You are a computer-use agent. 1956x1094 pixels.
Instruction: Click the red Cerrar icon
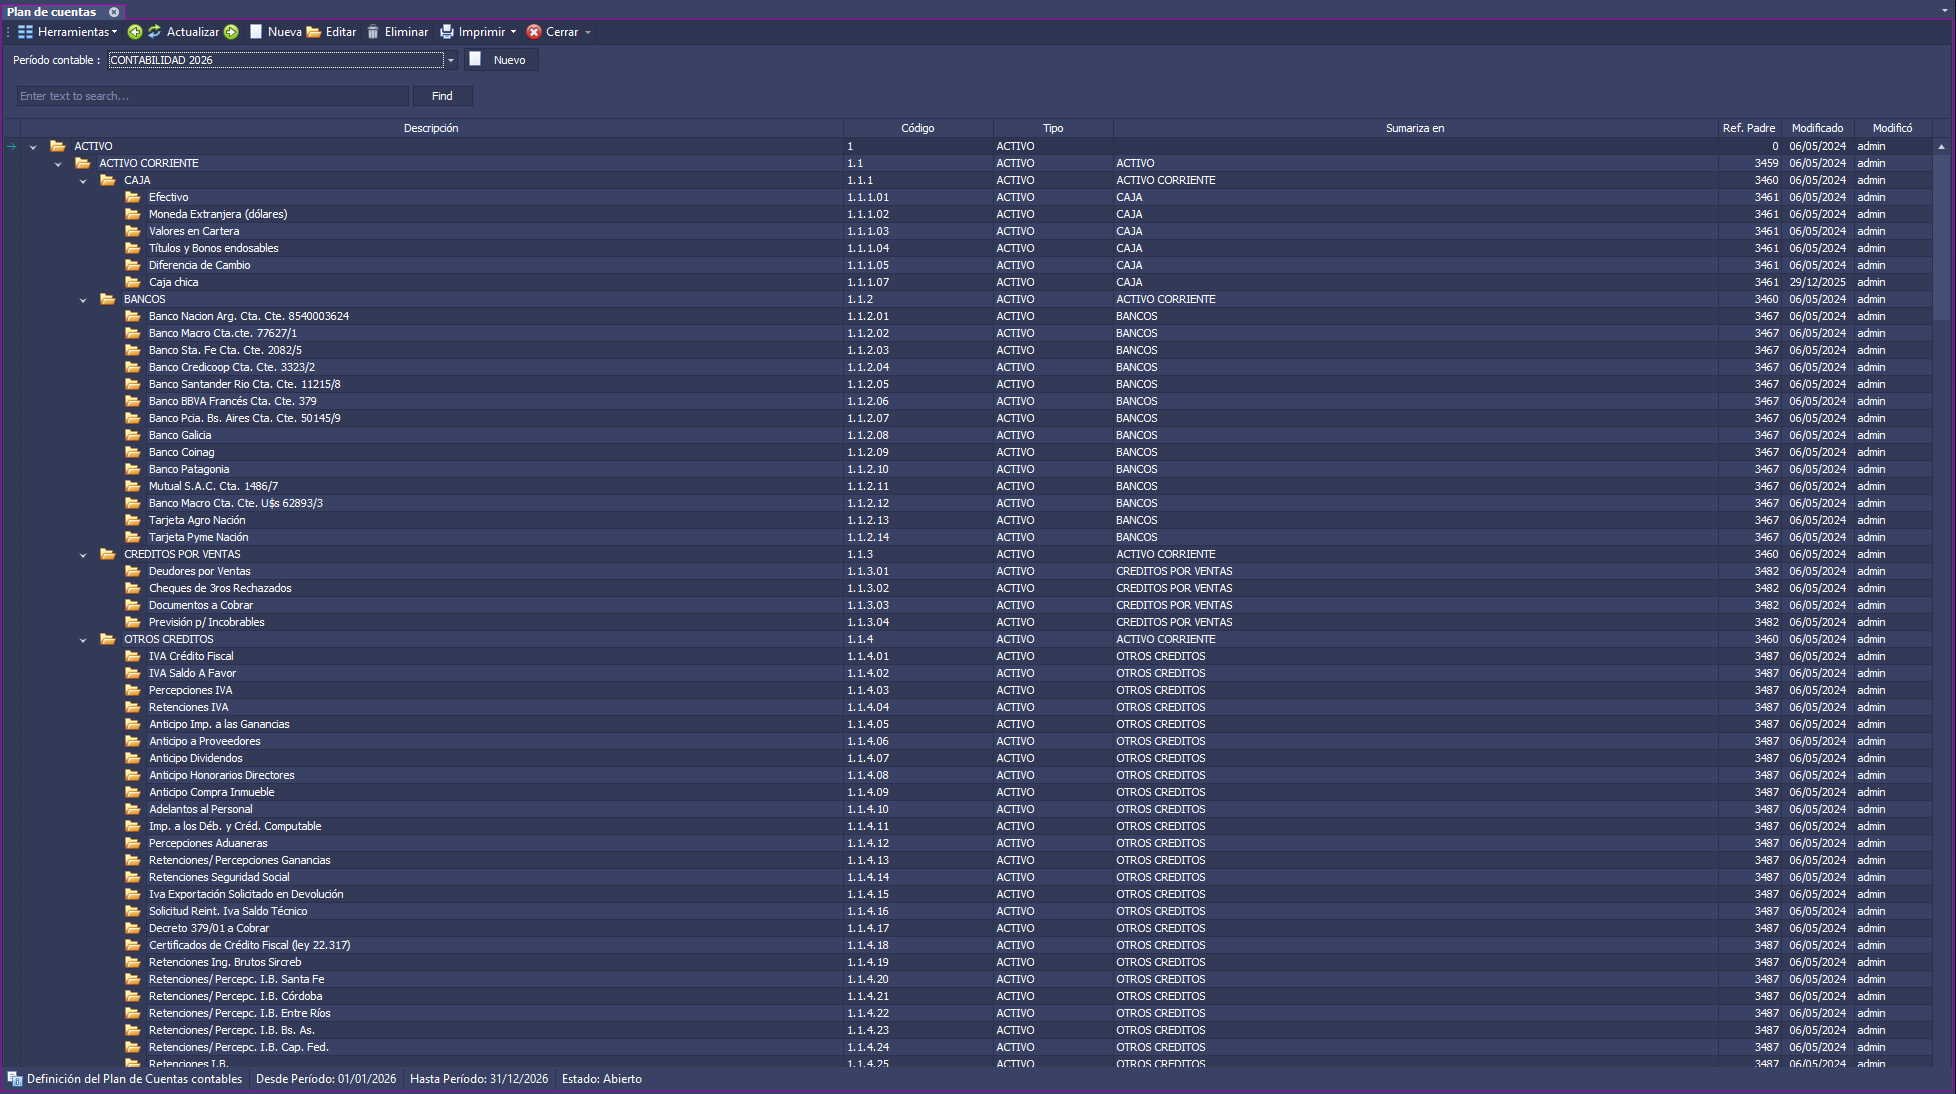[534, 32]
